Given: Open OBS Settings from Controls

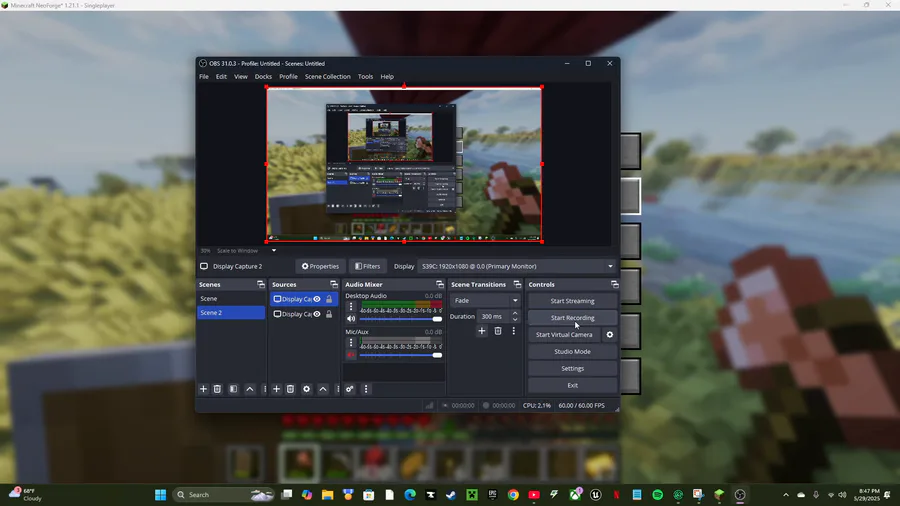Looking at the screenshot, I should click(572, 368).
